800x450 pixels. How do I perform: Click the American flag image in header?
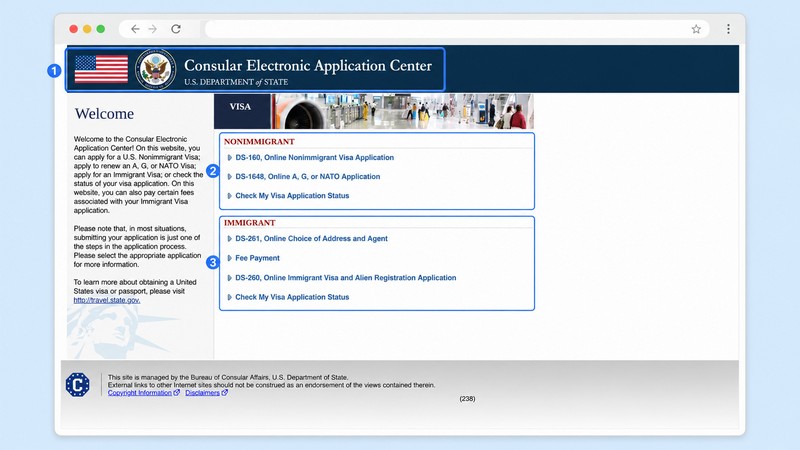point(101,69)
